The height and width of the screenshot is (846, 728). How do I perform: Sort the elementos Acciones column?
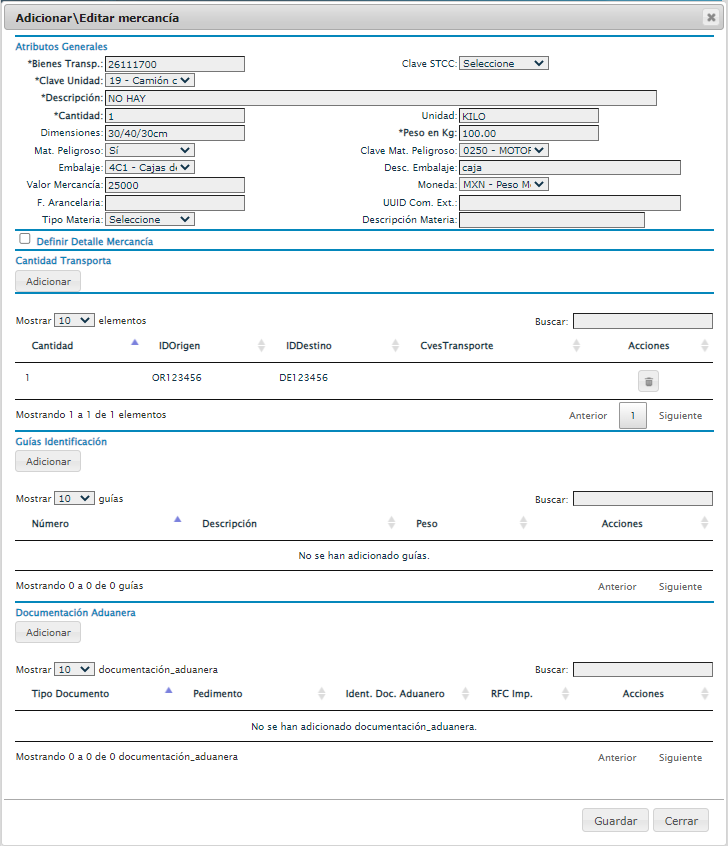(704, 346)
